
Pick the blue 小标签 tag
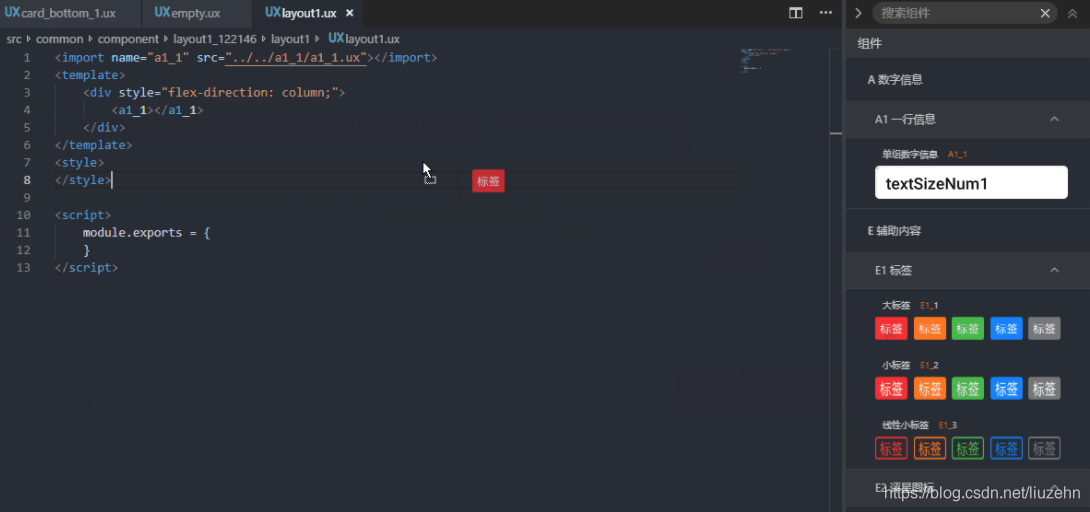click(1006, 388)
